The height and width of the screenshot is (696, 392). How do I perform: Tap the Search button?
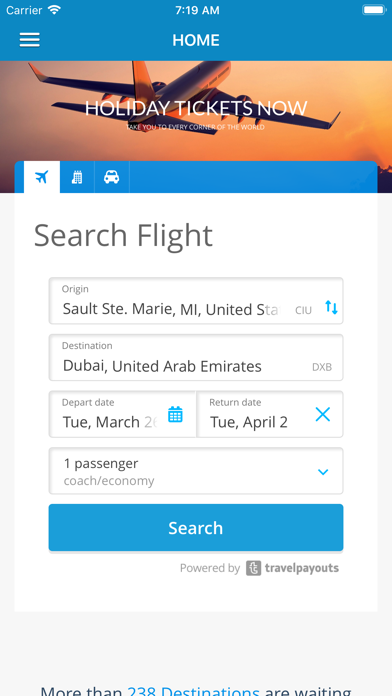pyautogui.click(x=196, y=527)
